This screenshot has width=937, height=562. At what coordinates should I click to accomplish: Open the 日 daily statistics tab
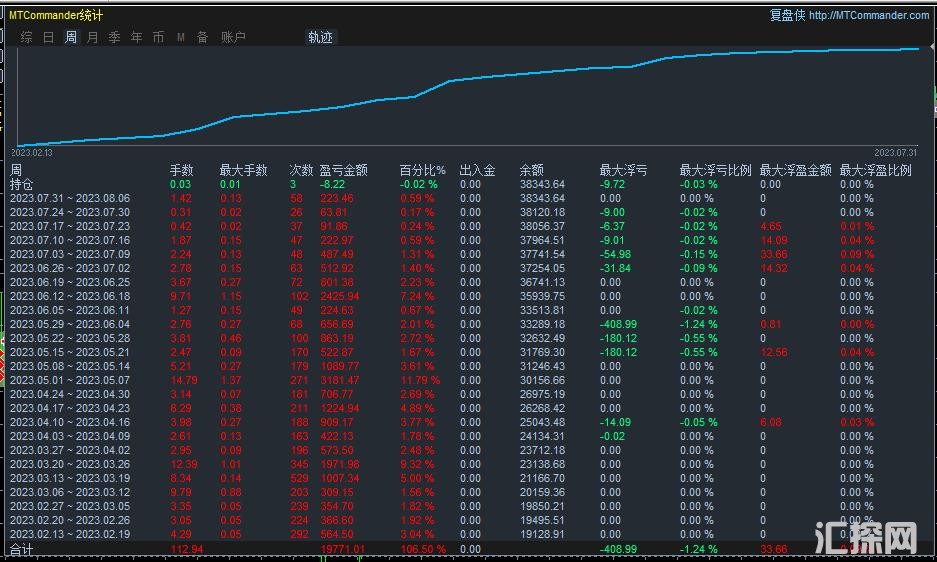(x=48, y=37)
